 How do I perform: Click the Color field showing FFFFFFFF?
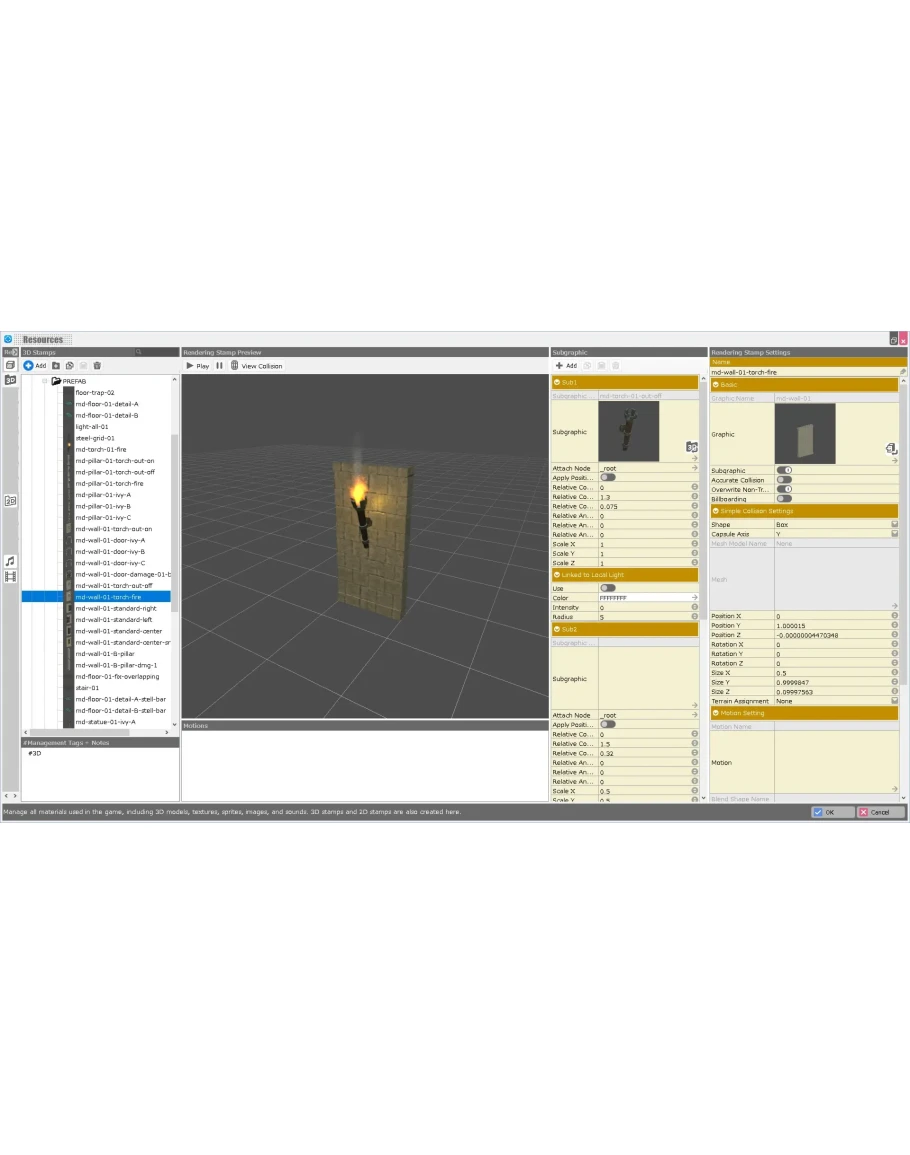pyautogui.click(x=645, y=598)
